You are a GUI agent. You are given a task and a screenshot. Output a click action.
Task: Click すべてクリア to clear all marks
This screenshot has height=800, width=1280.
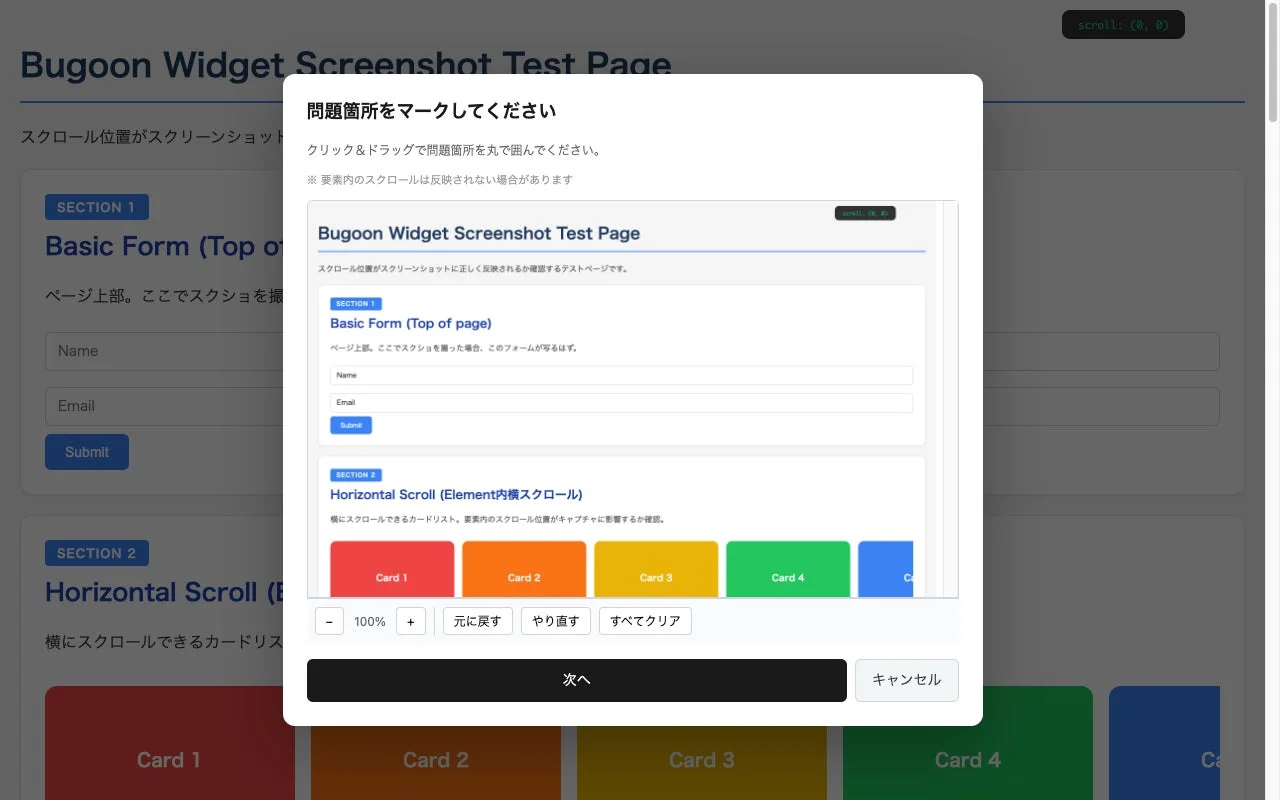645,620
